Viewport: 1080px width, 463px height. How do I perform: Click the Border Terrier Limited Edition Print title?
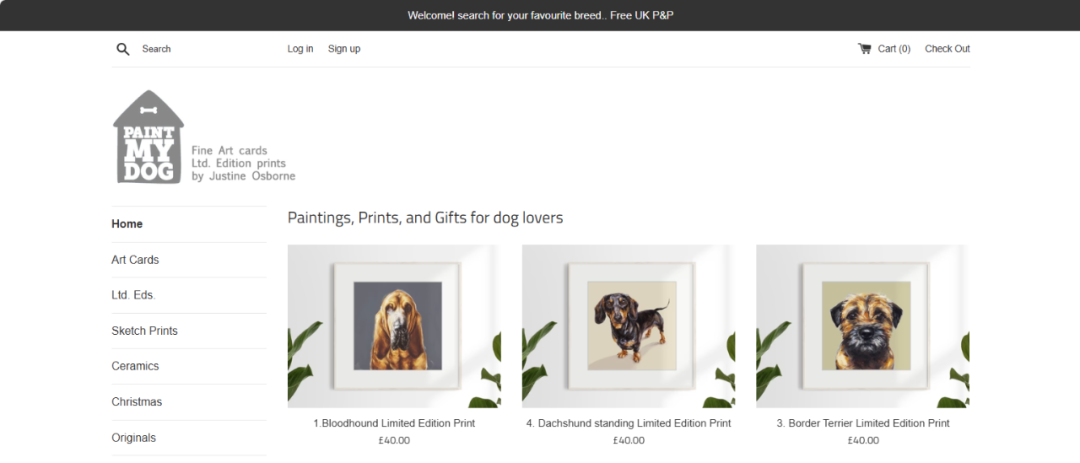click(862, 423)
